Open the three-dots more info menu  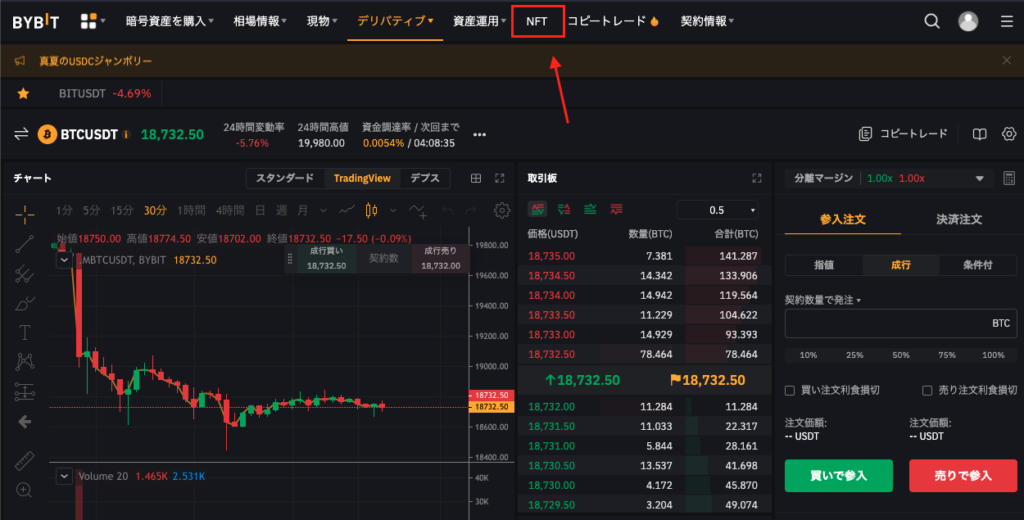coord(479,135)
